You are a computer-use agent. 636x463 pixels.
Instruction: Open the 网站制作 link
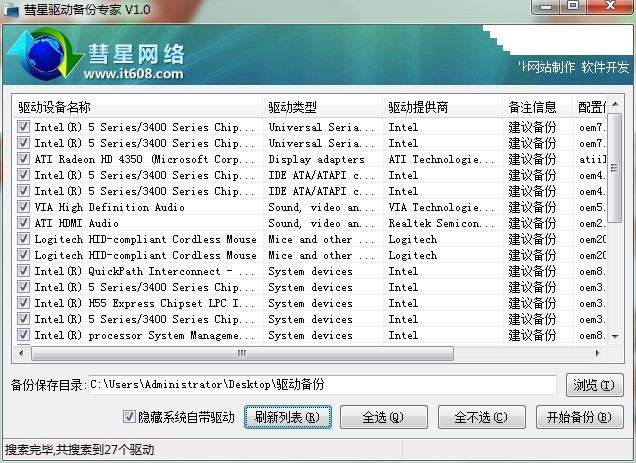pos(549,67)
